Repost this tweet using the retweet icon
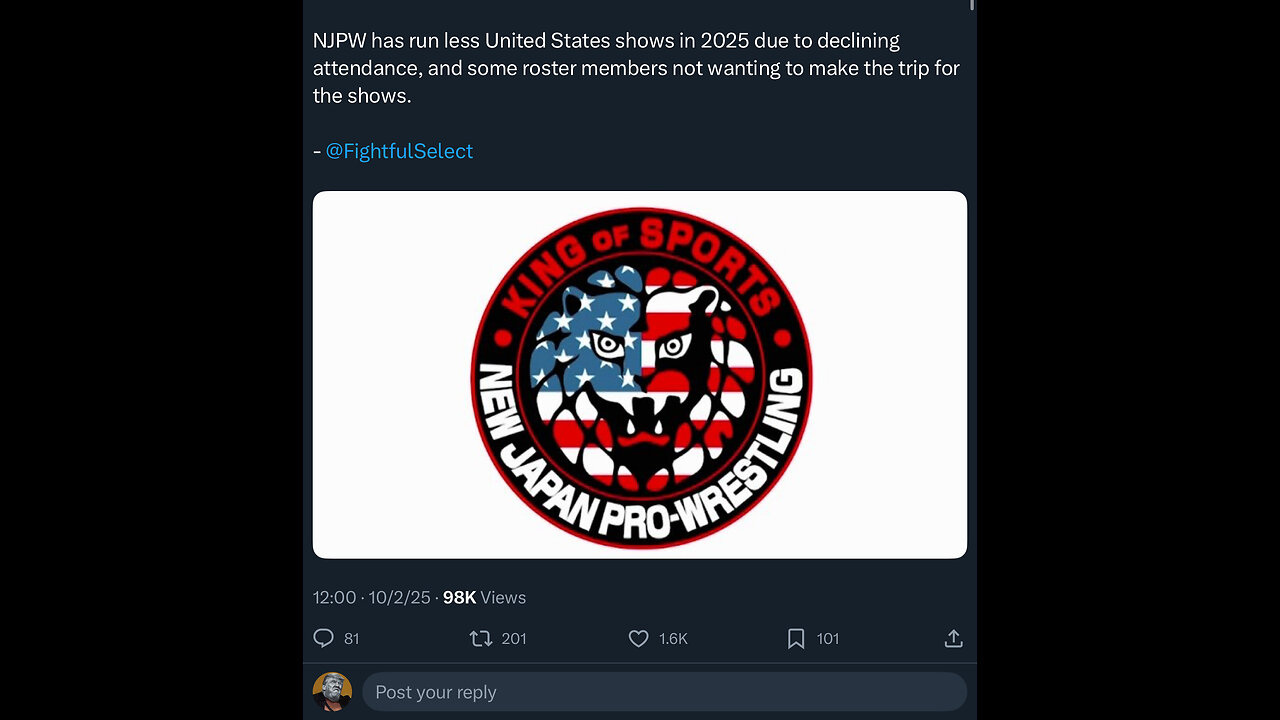Screen dimensions: 1280x720 (481, 638)
